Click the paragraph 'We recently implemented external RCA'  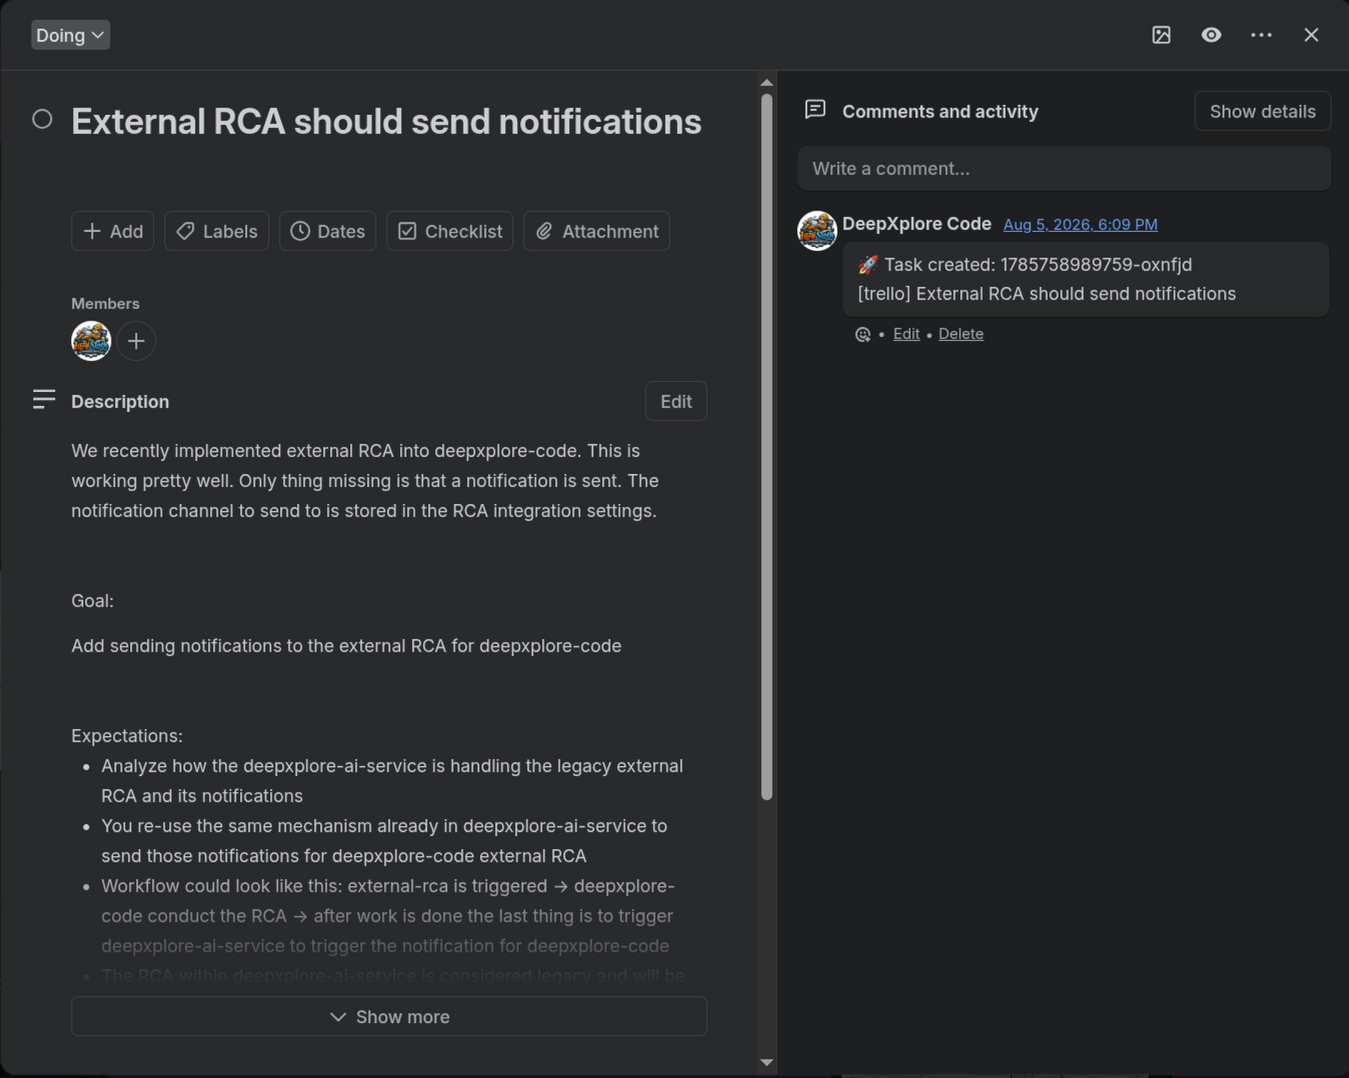pos(365,481)
